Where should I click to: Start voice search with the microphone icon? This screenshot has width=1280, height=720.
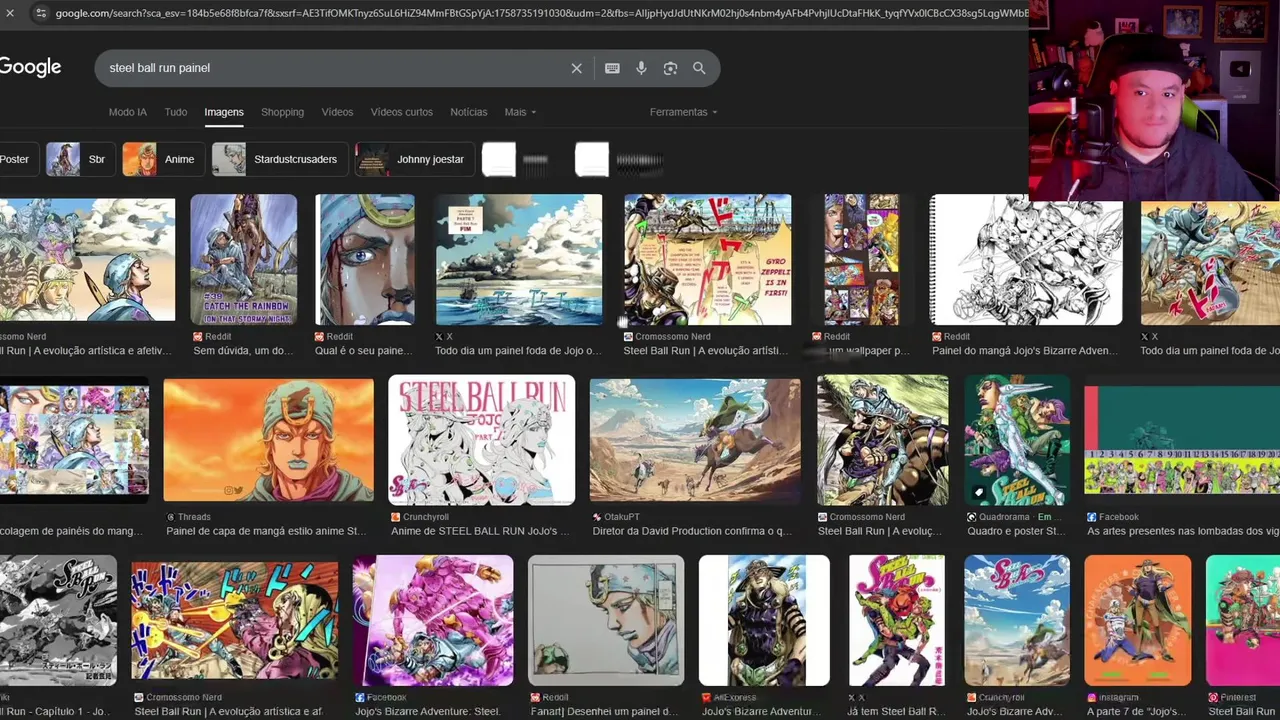click(x=641, y=68)
